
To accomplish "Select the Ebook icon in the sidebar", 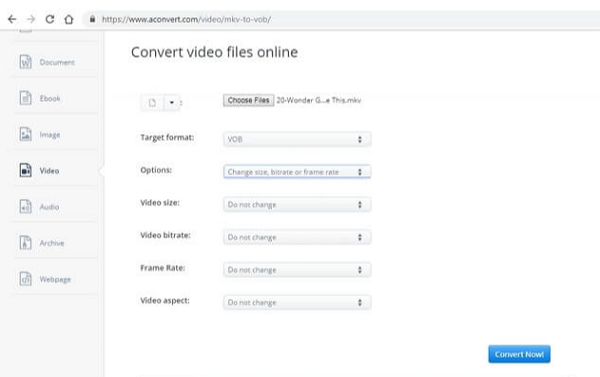I will point(26,98).
